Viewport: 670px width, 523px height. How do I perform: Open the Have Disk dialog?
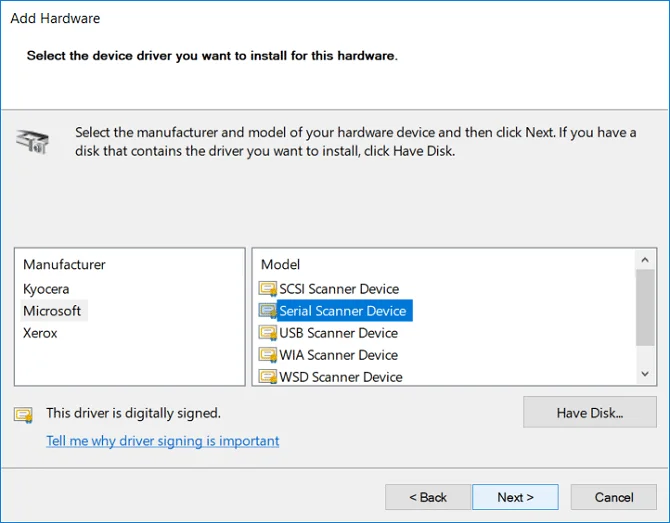(590, 412)
